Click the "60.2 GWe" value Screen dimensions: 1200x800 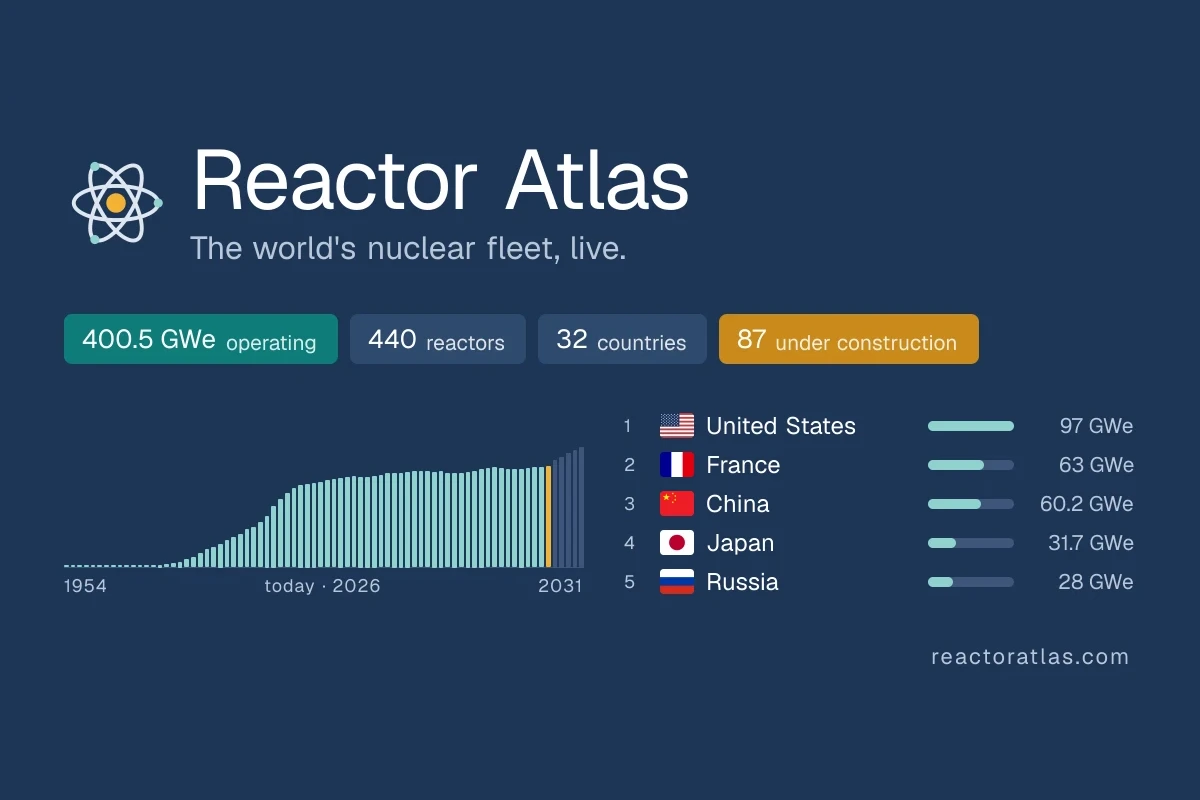(x=1087, y=504)
